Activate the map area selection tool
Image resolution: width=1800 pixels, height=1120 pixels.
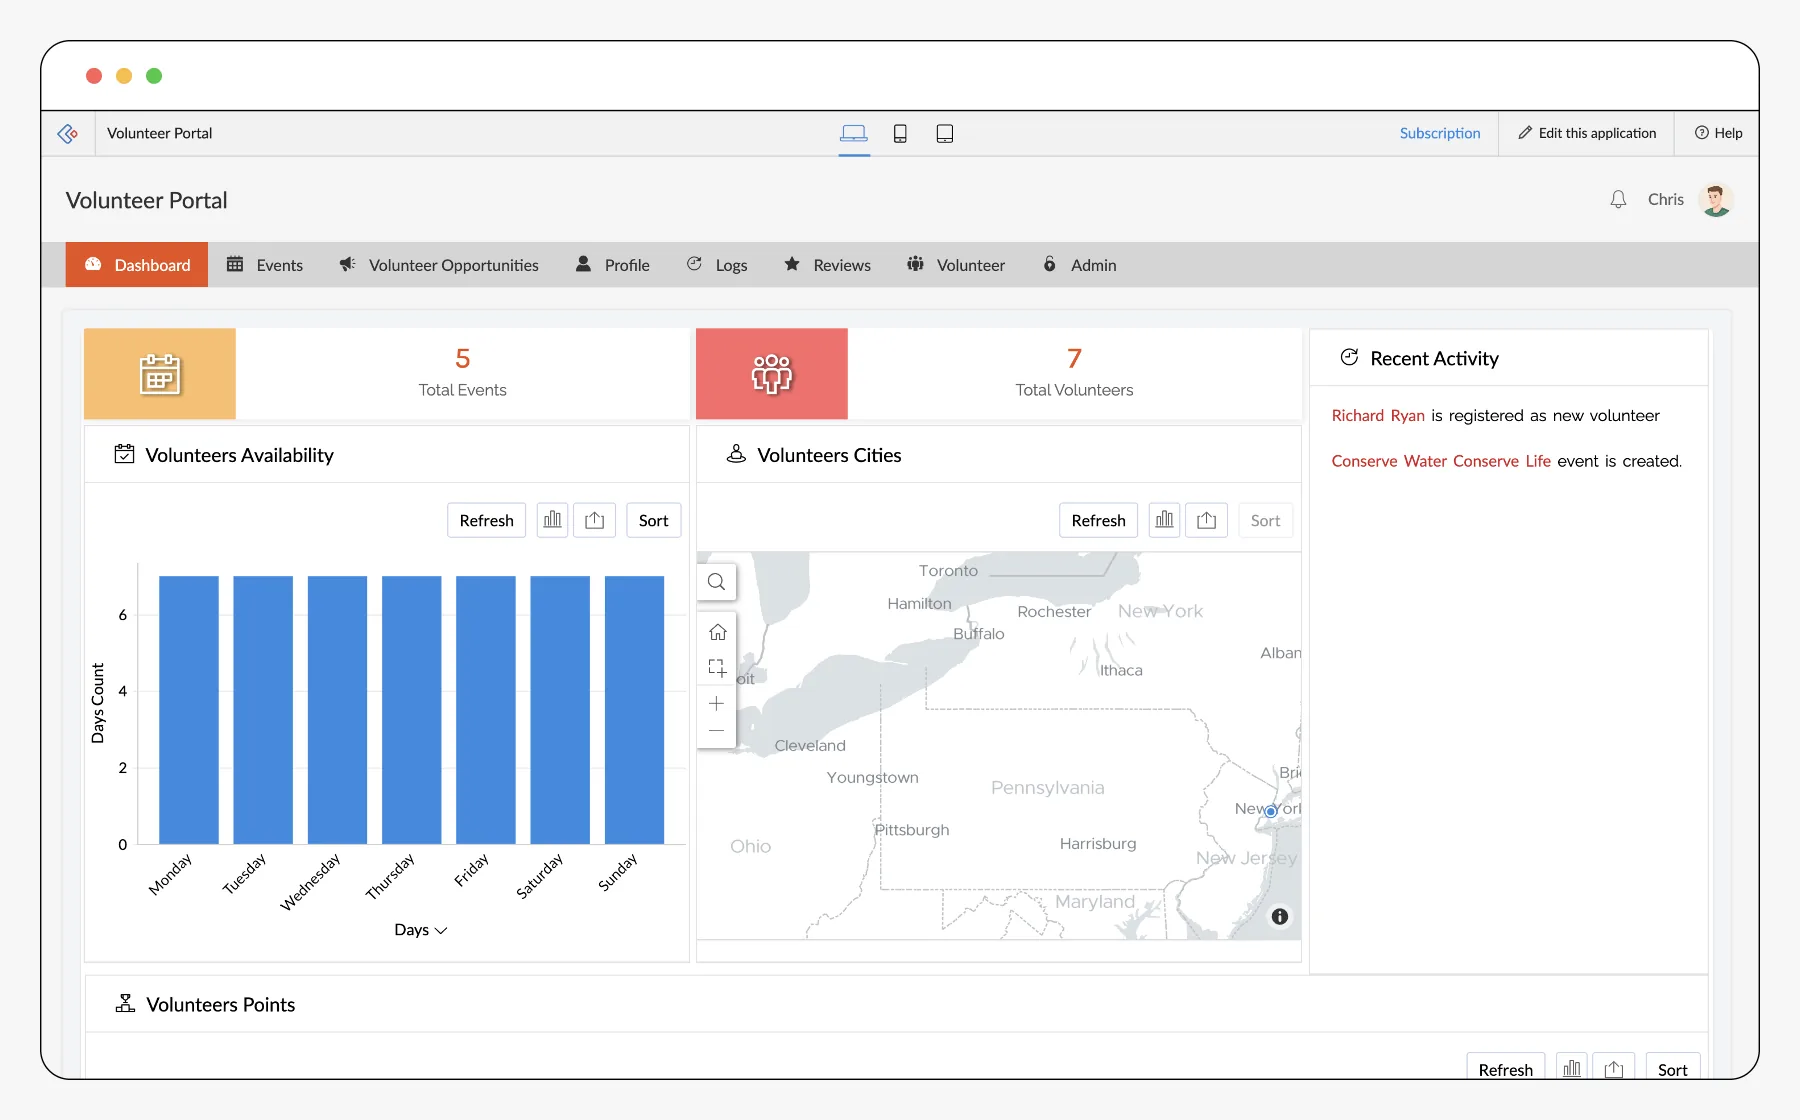coord(717,667)
